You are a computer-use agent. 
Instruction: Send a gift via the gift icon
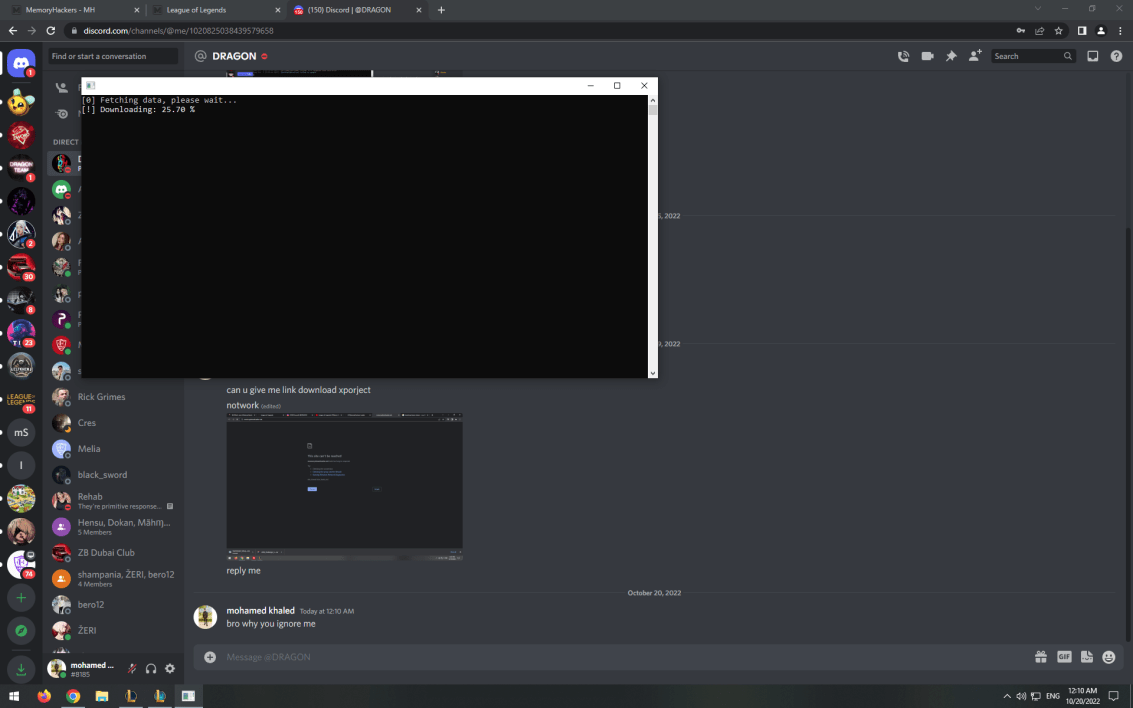1041,657
